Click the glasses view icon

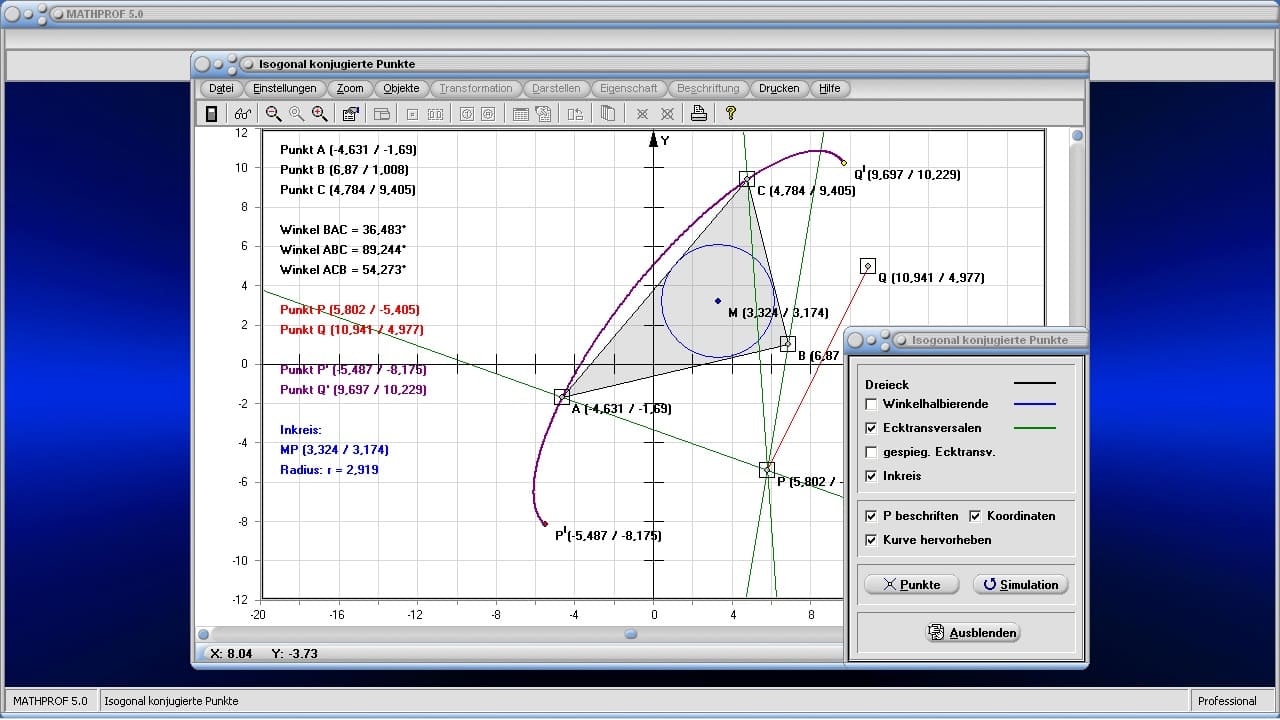pyautogui.click(x=243, y=114)
